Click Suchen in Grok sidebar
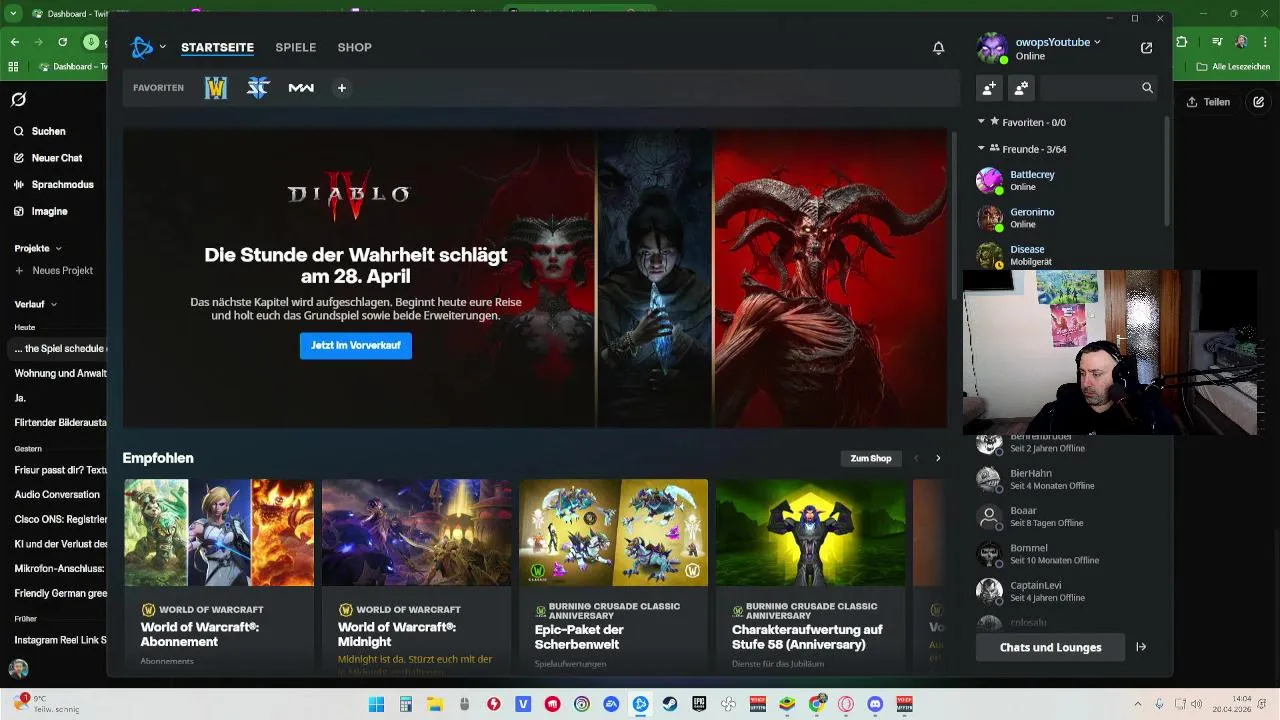The image size is (1280, 720). pyautogui.click(x=40, y=131)
